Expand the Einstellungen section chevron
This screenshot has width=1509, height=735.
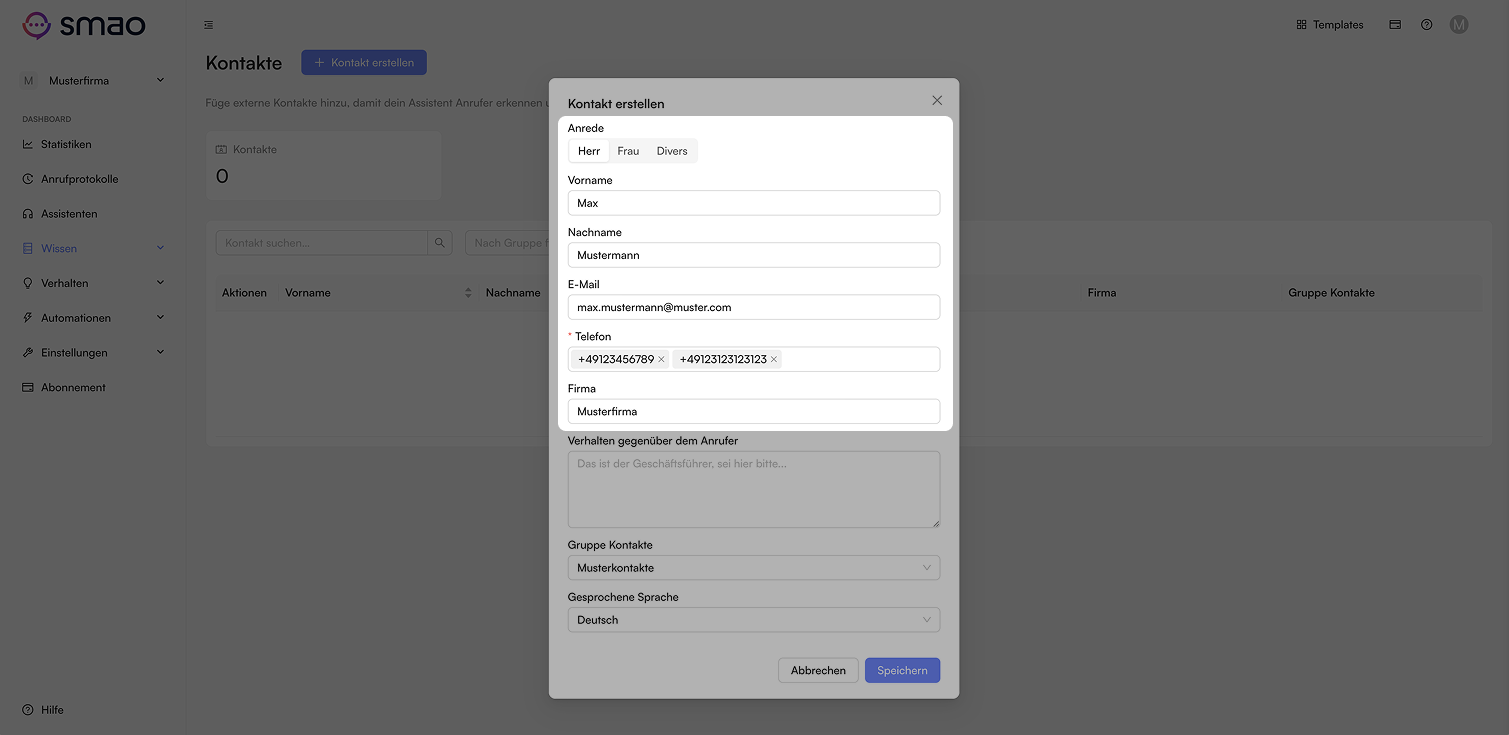coord(160,352)
